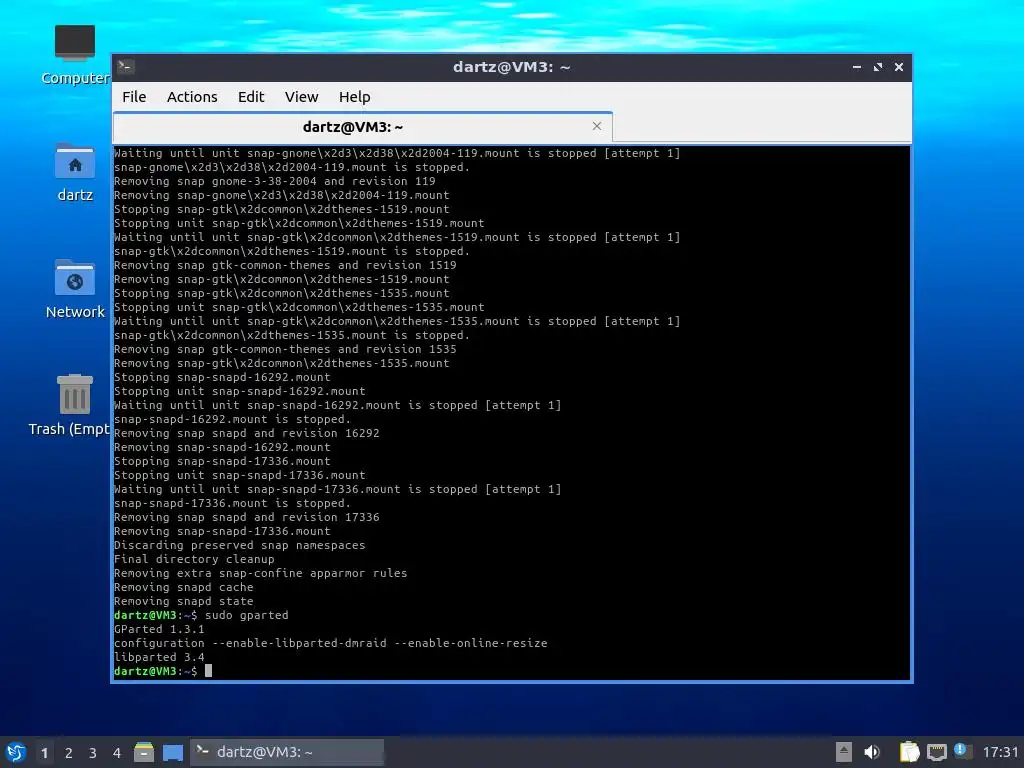The width and height of the screenshot is (1024, 768).
Task: Click the 'Removing snapd cache' line
Action: pyautogui.click(x=184, y=587)
